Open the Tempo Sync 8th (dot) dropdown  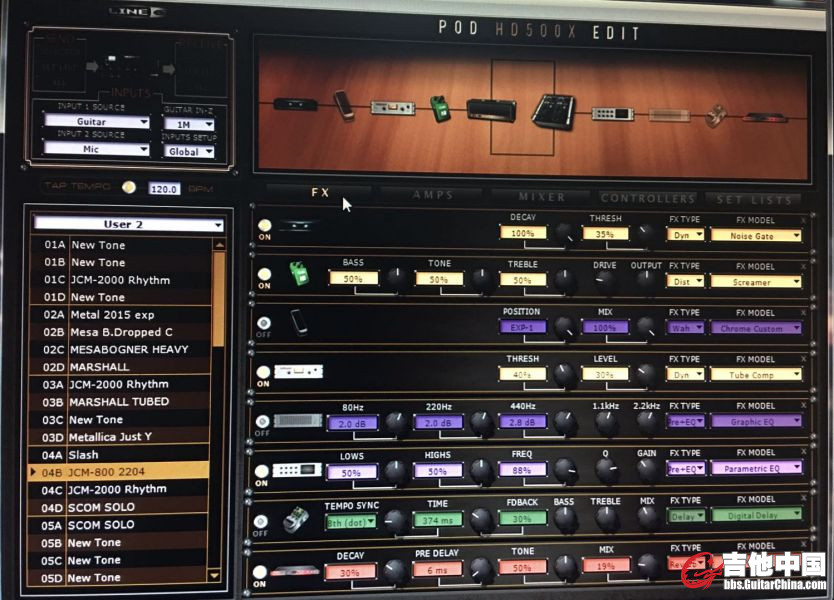click(x=351, y=522)
